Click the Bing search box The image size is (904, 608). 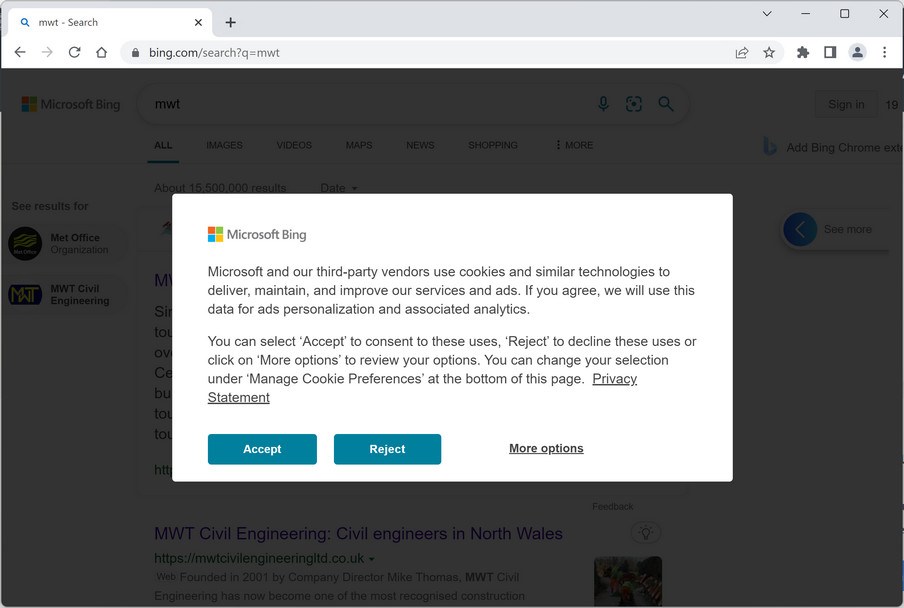(370, 104)
